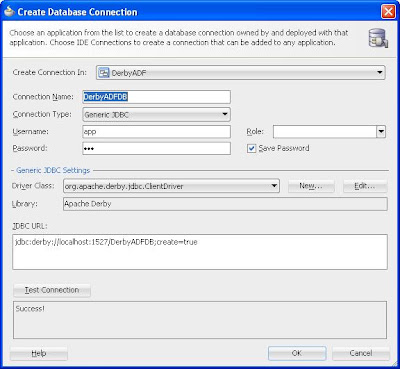Click into the JDBC URL text area

click(200, 252)
